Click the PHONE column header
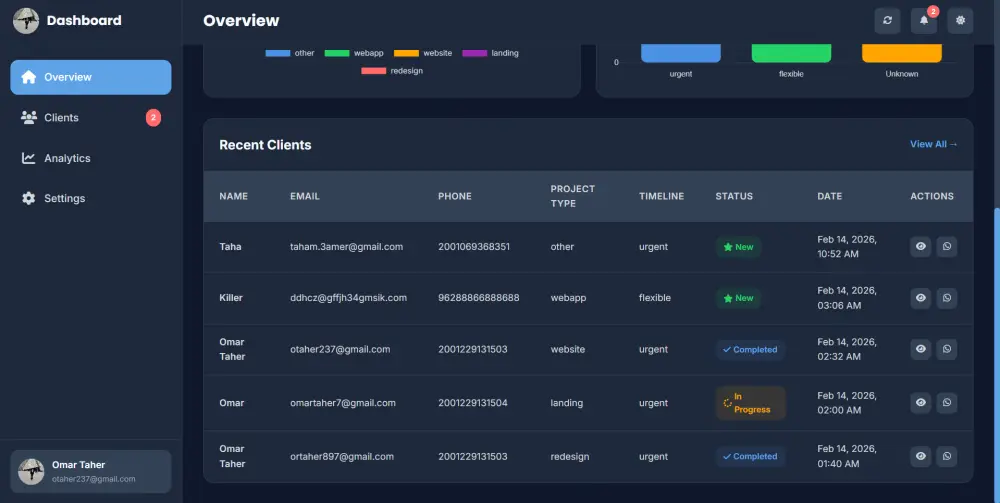Viewport: 1000px width, 503px height. click(x=455, y=196)
